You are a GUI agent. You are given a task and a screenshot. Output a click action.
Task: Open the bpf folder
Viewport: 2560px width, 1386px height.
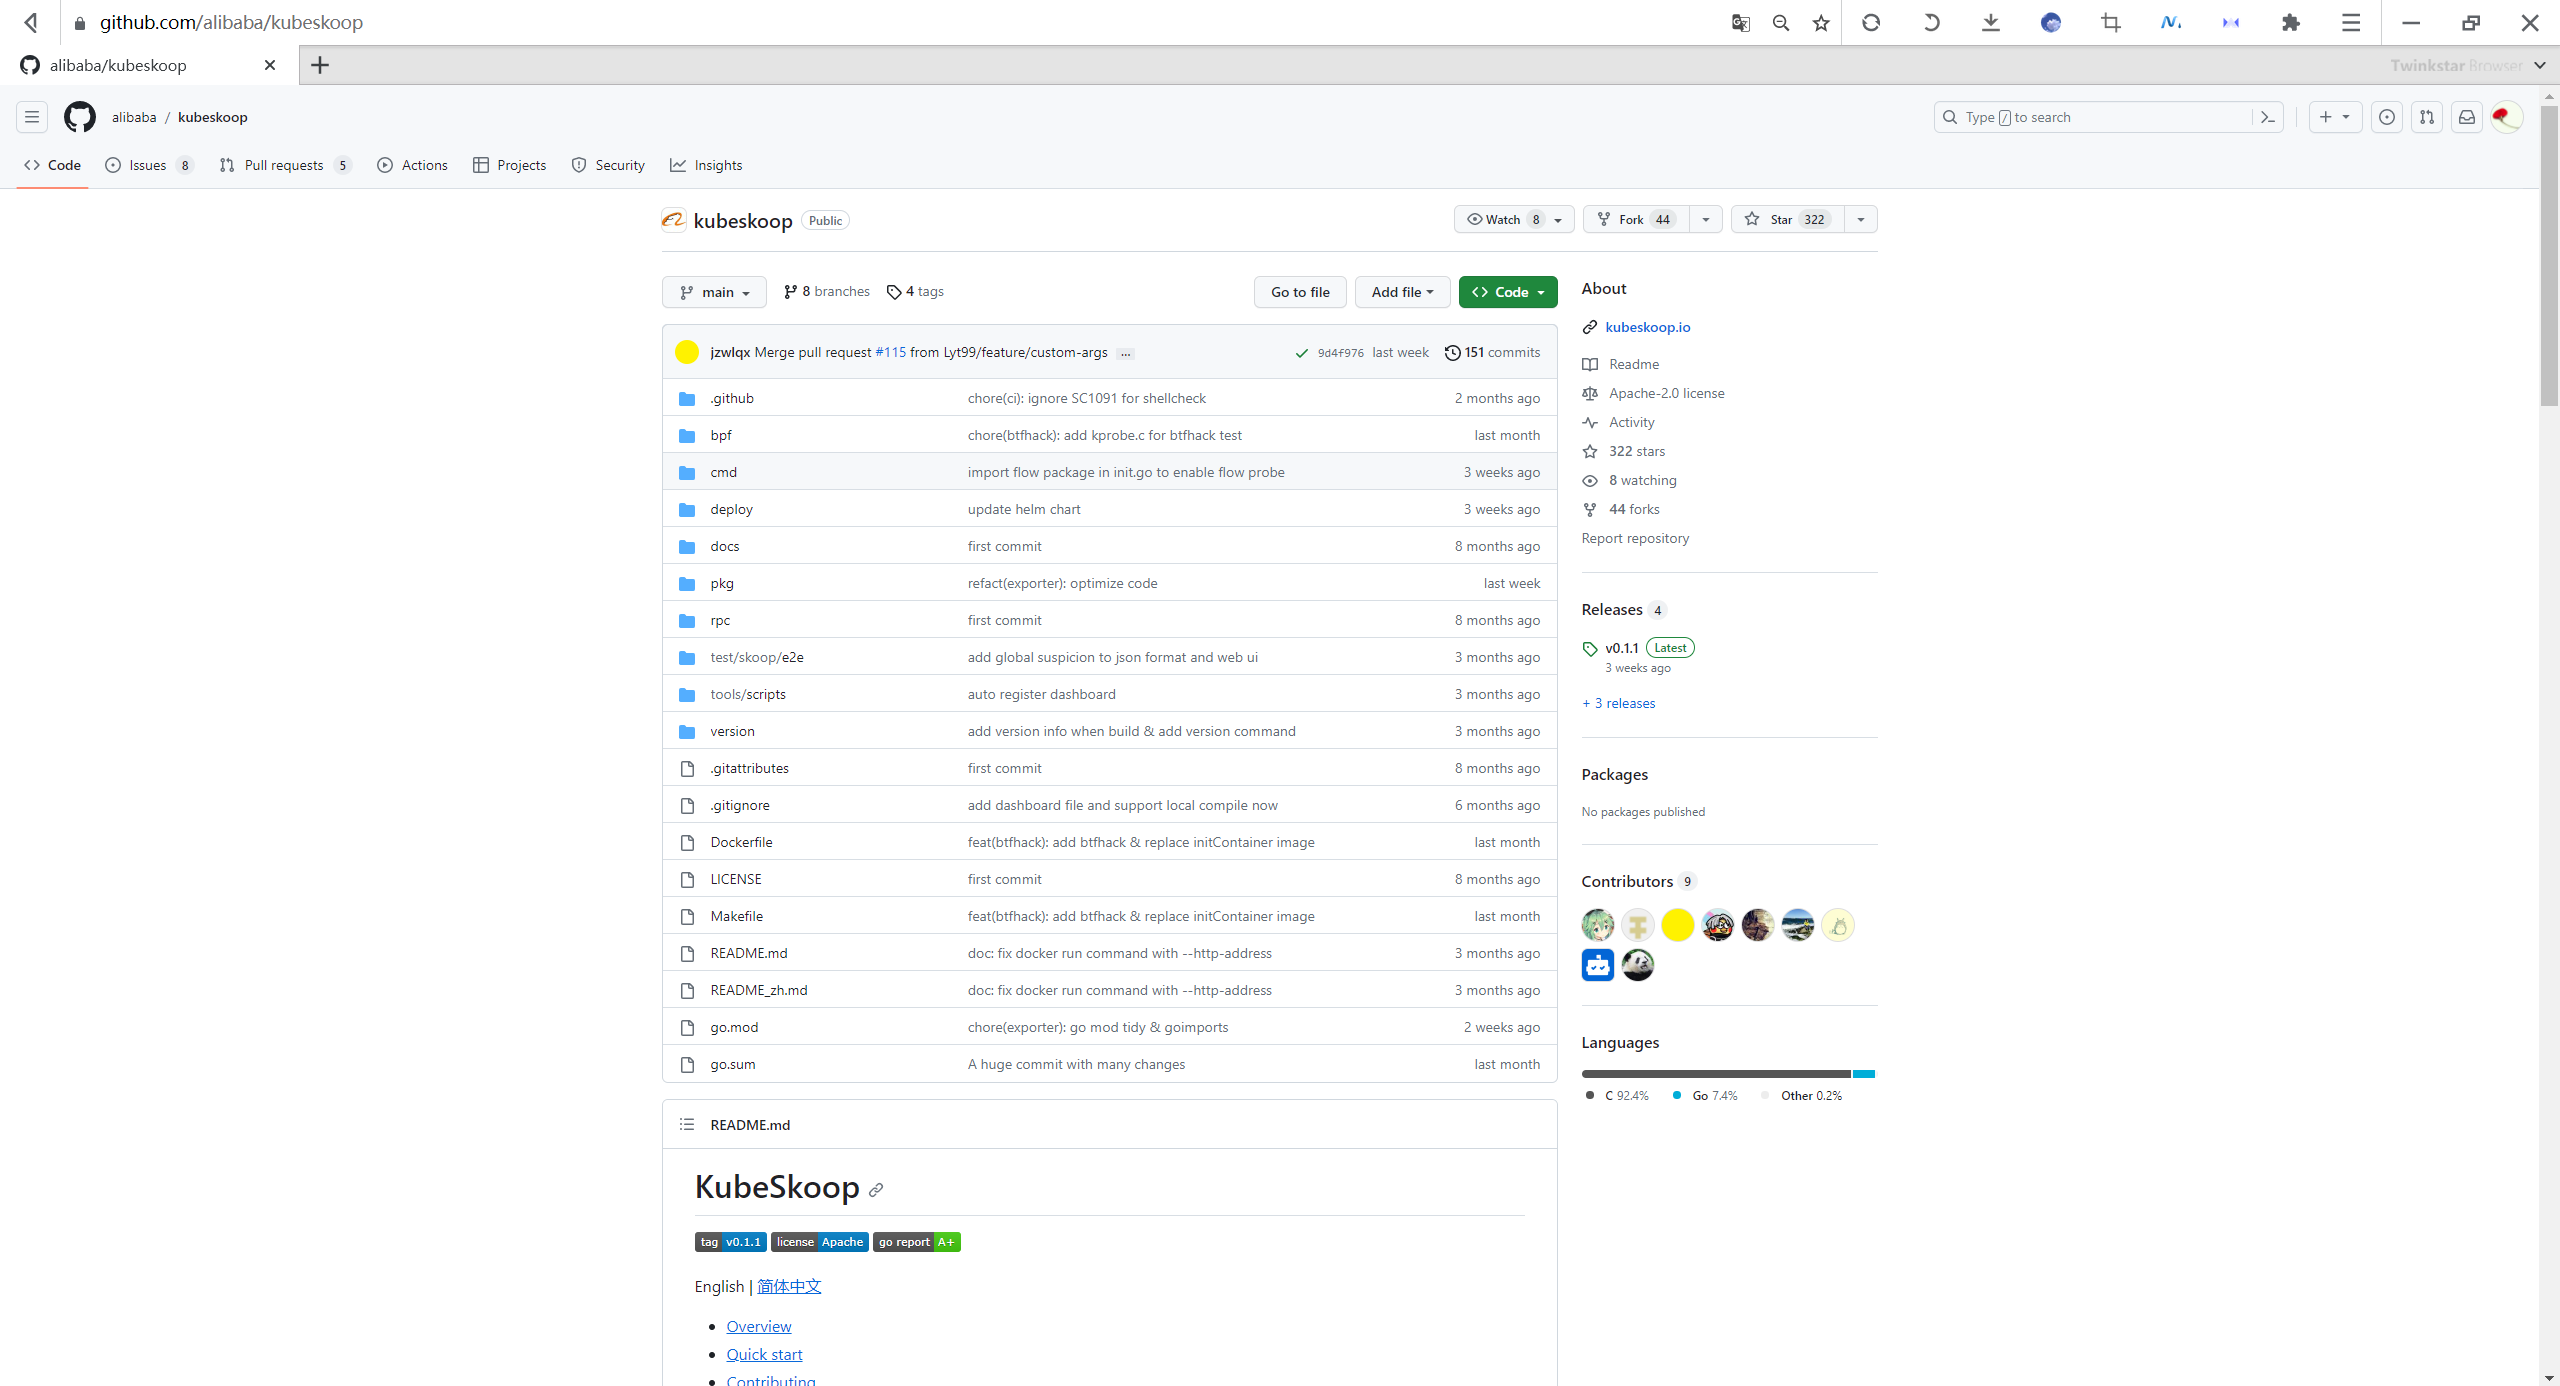tap(721, 435)
